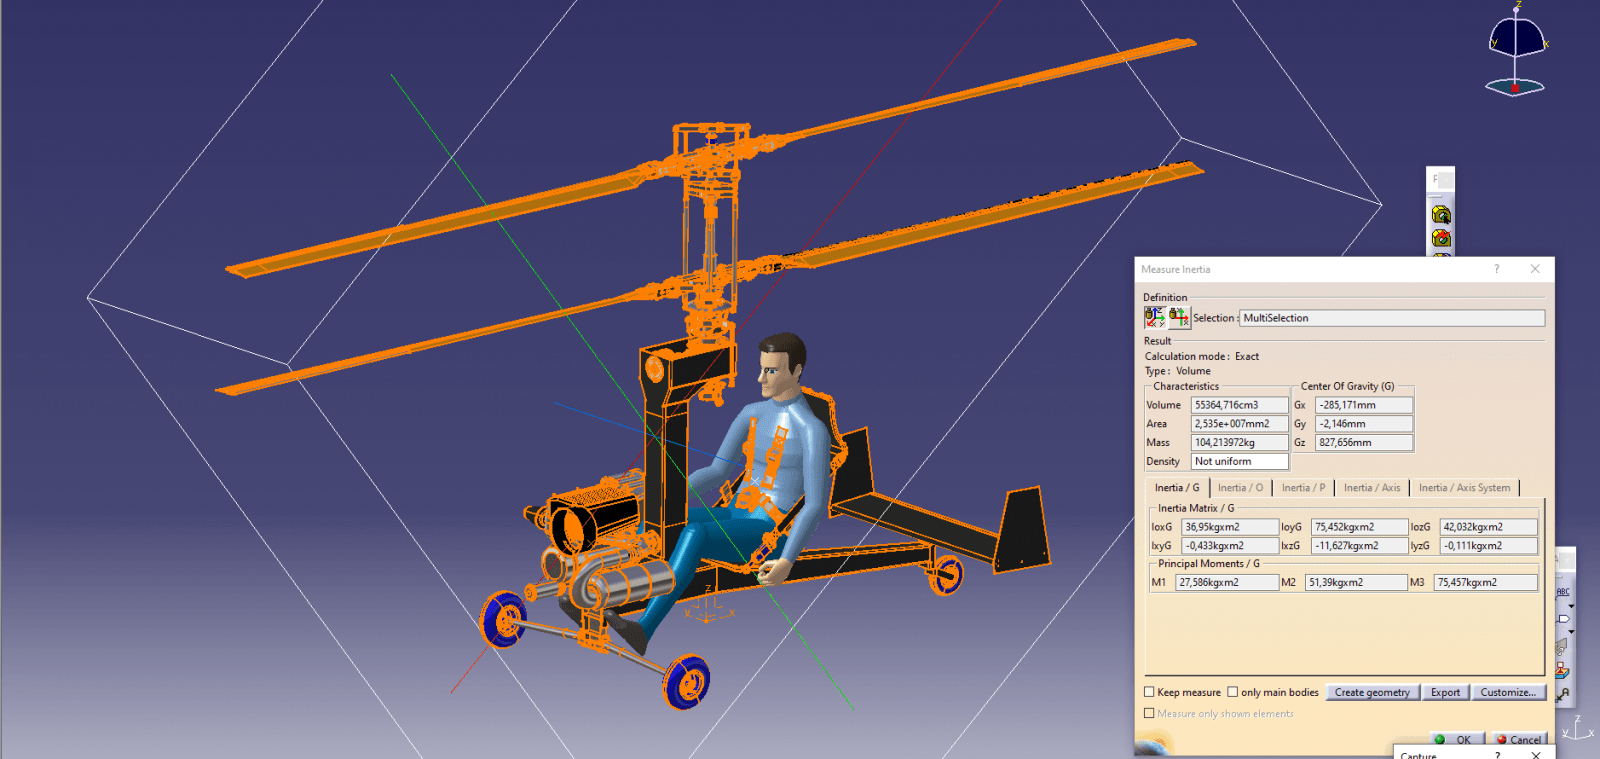Switch to the Inertia / O tab

[1240, 488]
